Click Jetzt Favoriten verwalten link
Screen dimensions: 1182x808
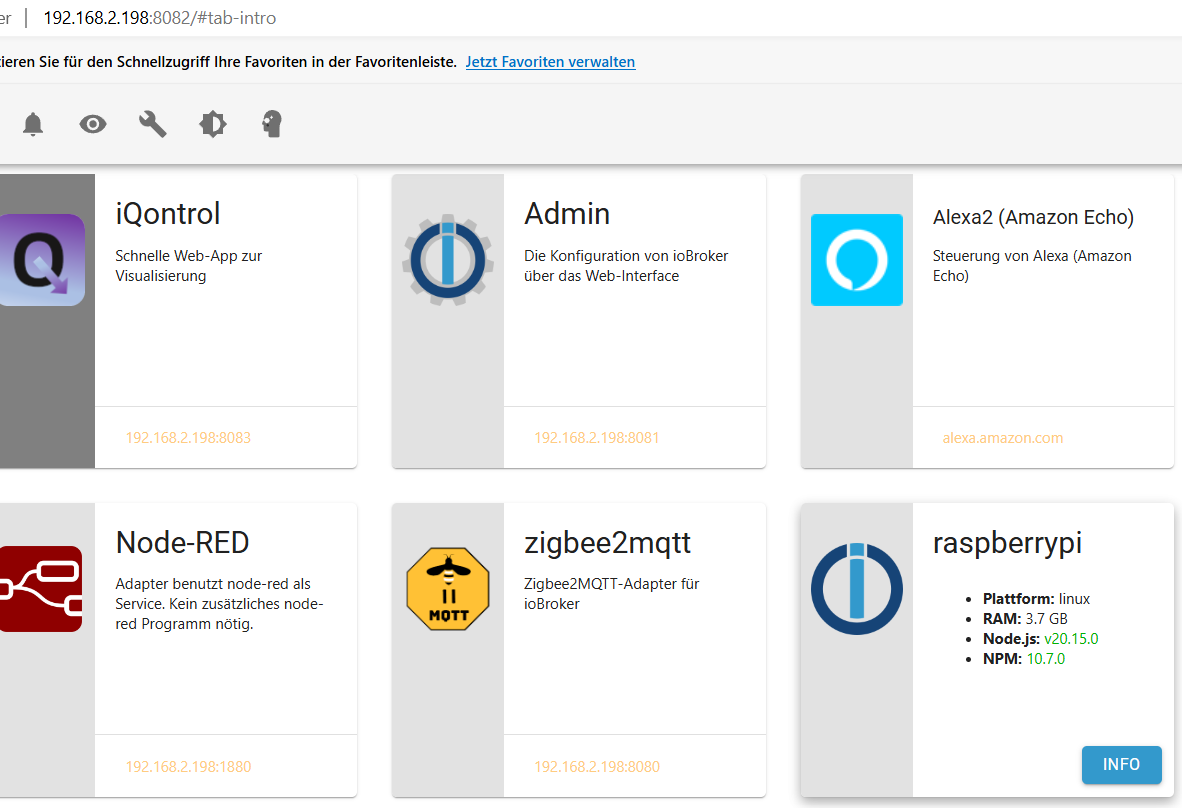550,62
